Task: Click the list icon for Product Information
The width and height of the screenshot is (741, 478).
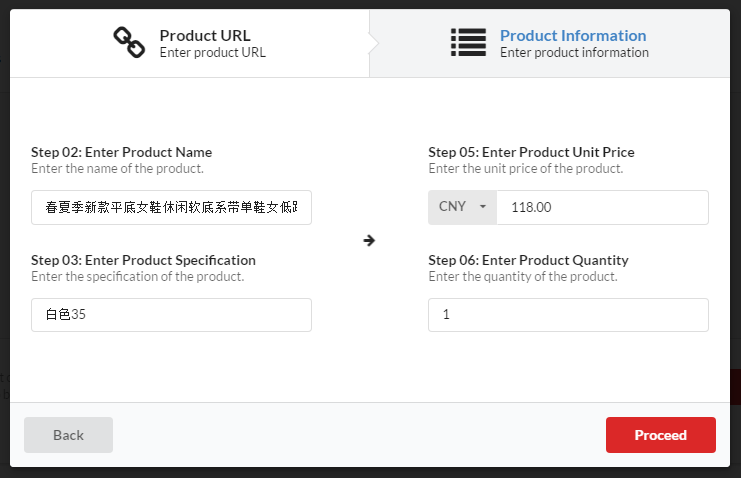Action: [x=468, y=43]
